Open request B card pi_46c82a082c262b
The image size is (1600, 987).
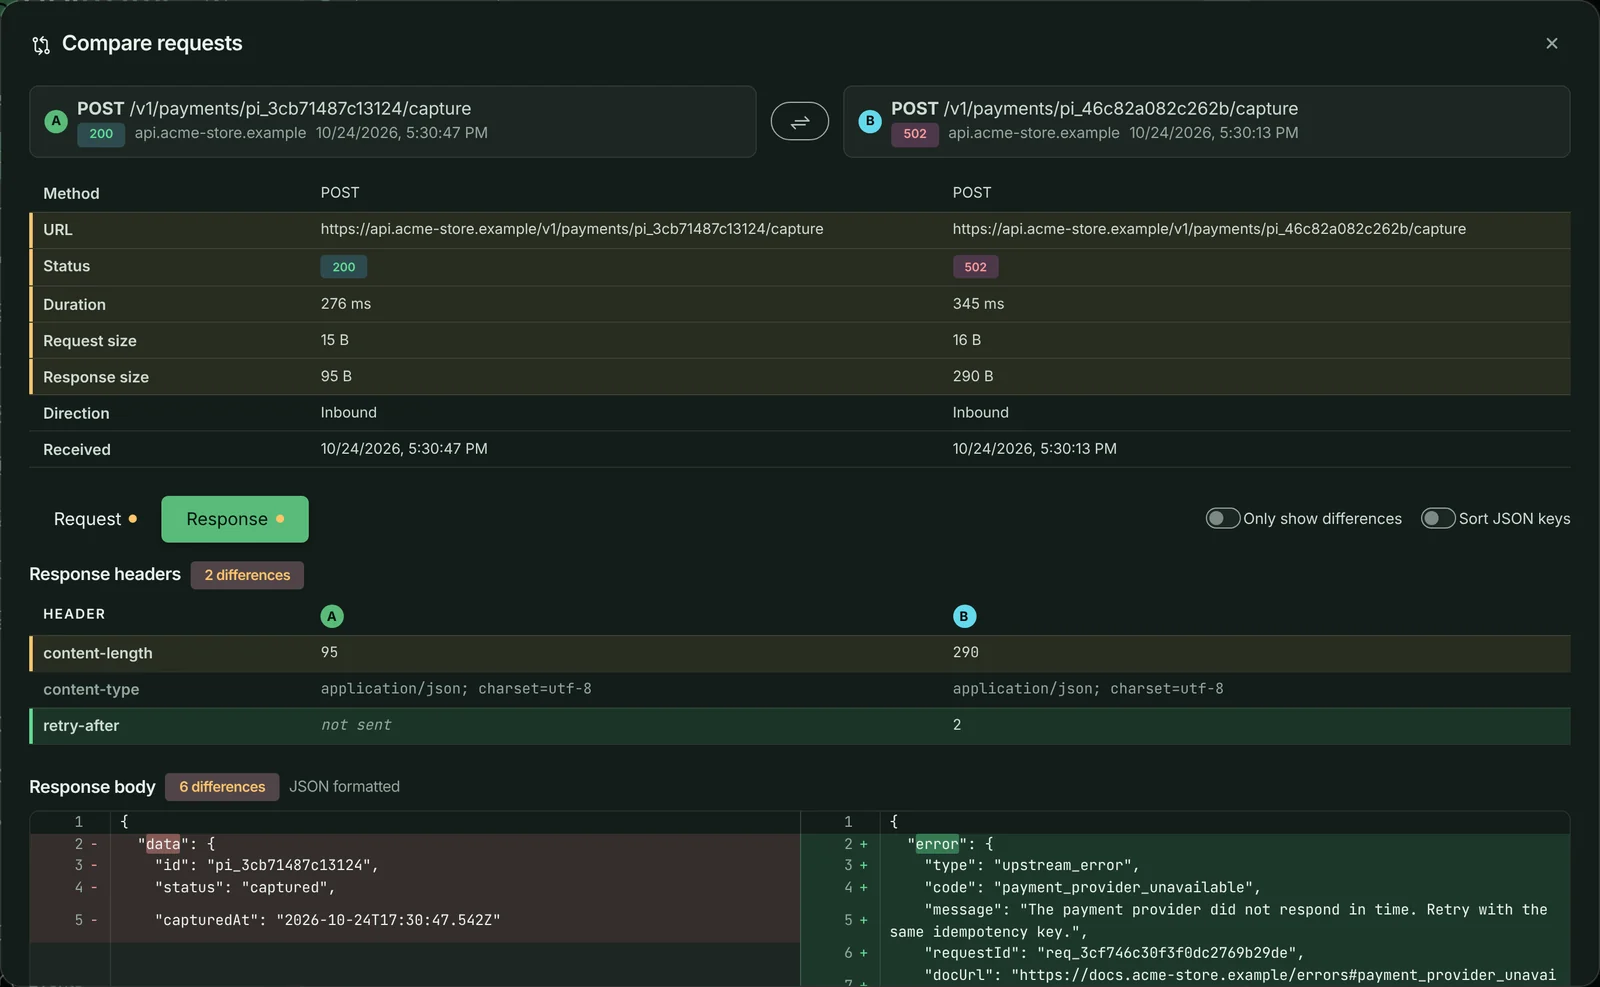[x=1206, y=121]
